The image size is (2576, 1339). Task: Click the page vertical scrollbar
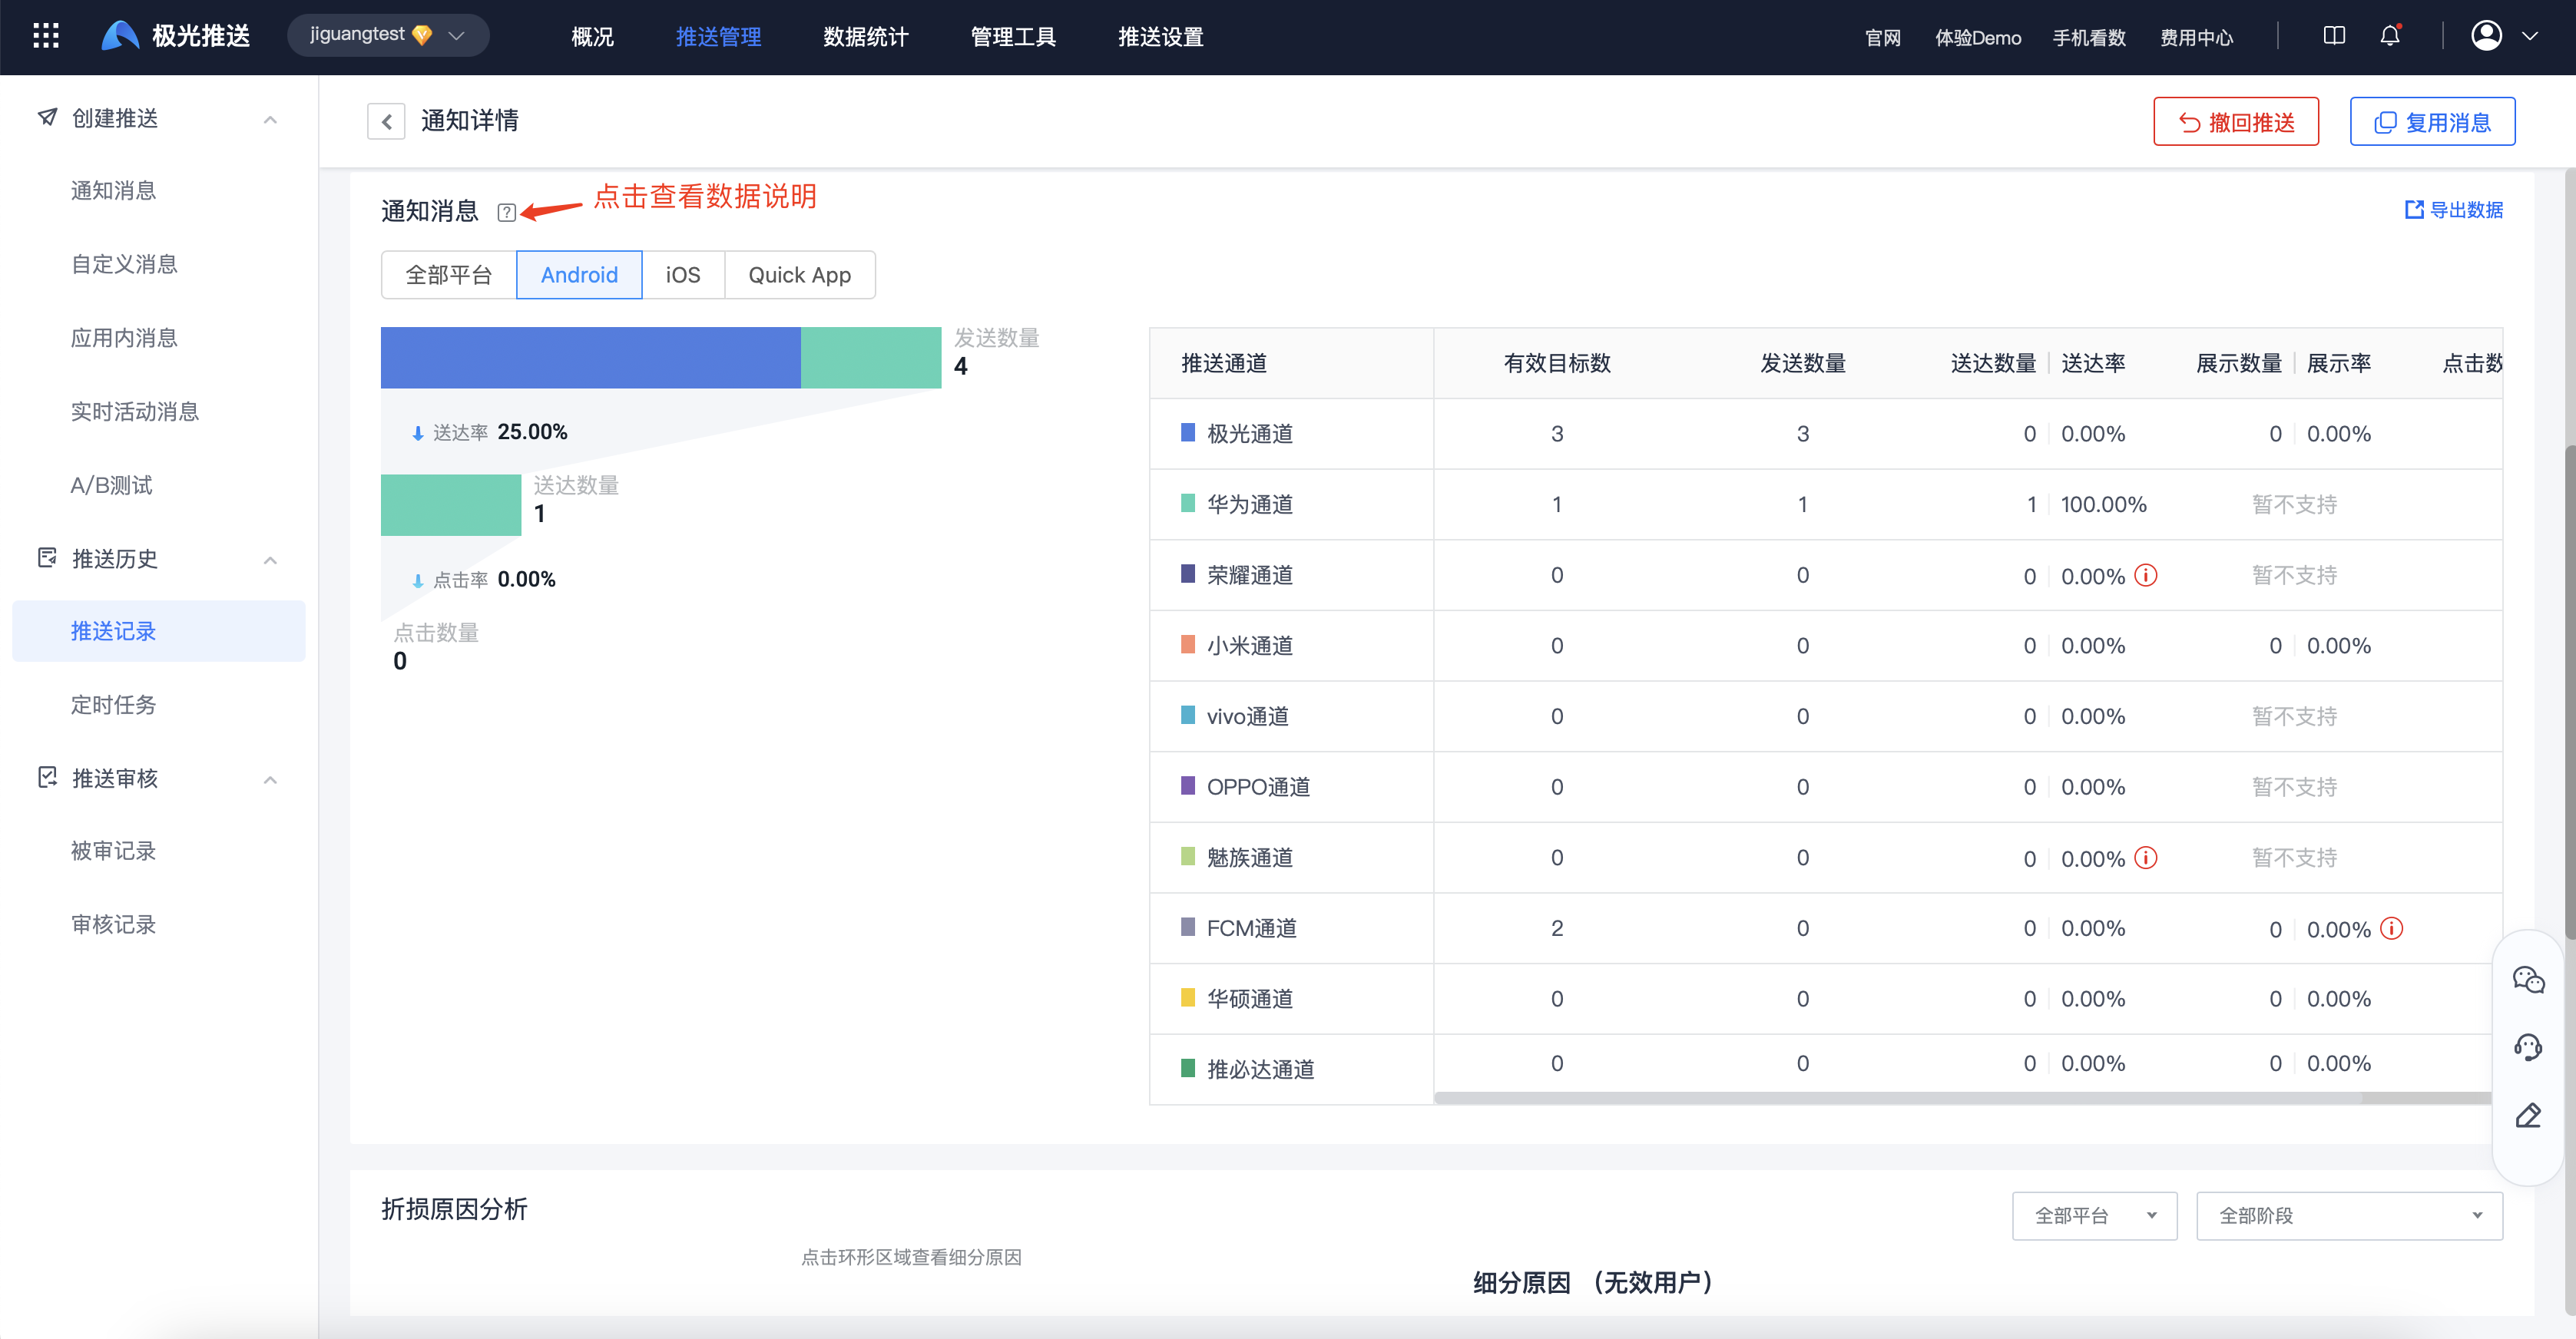(2570, 692)
